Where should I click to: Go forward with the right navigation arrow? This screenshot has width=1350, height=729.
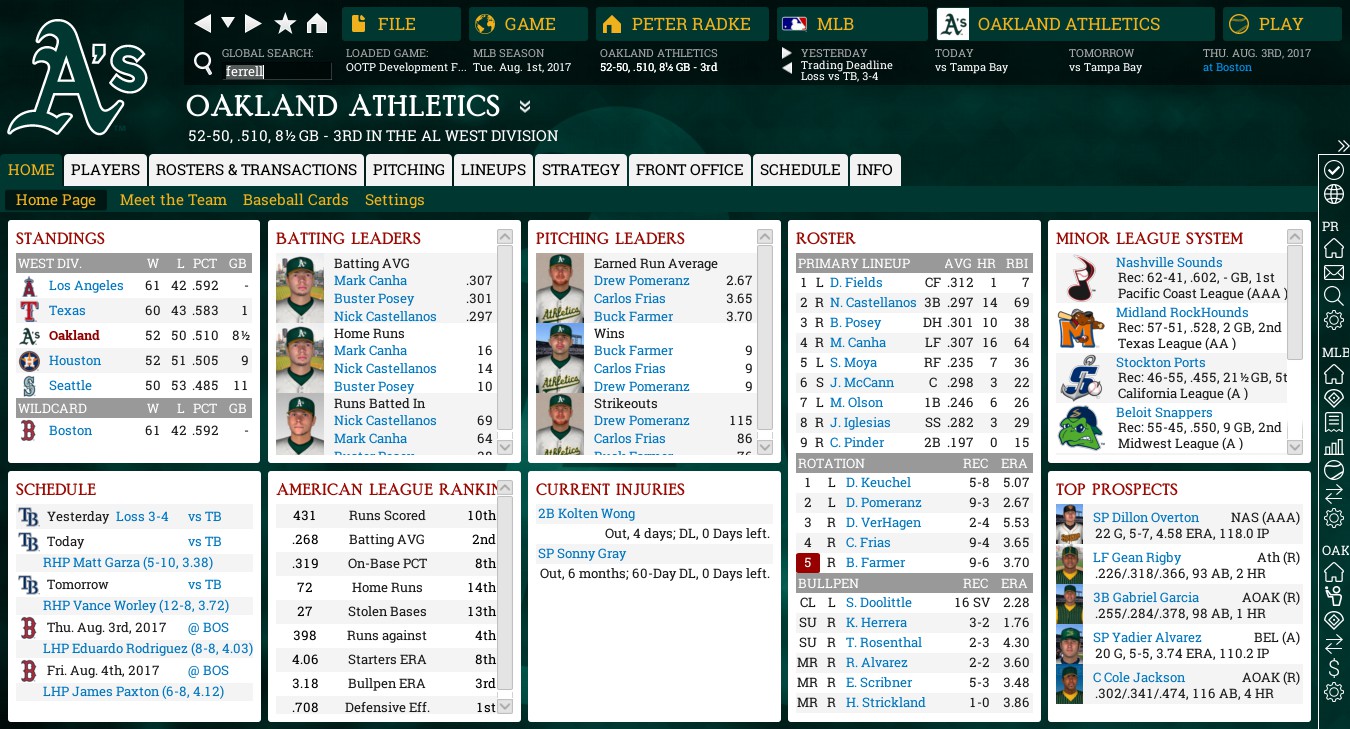point(253,23)
